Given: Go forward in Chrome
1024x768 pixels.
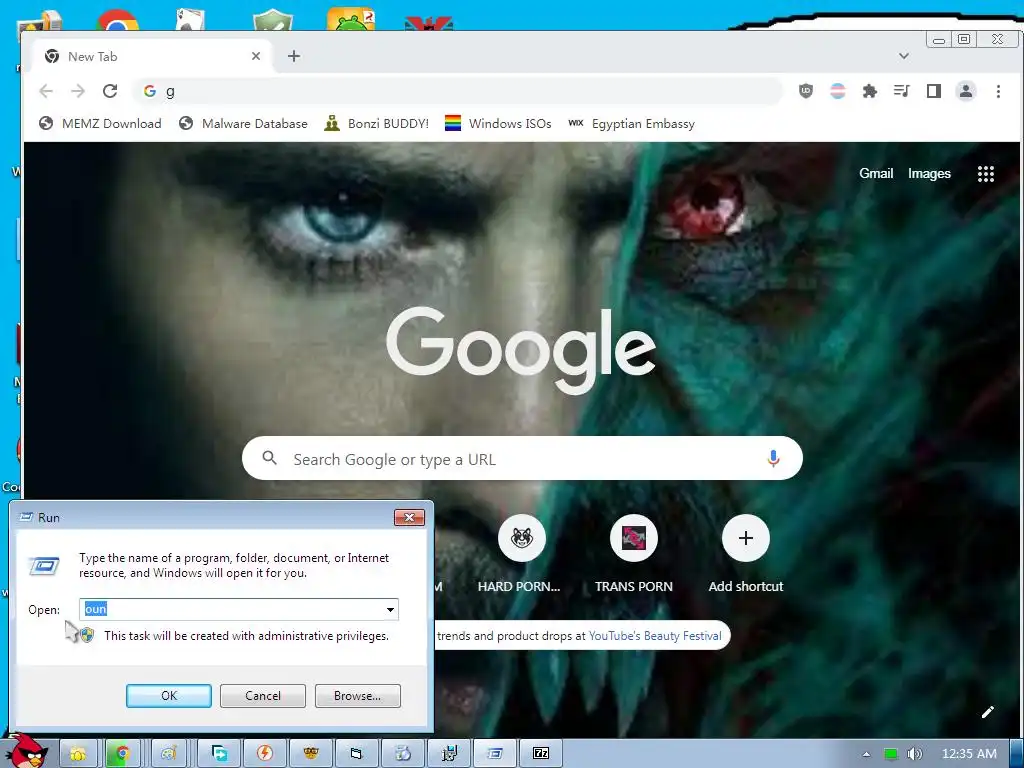Looking at the screenshot, I should [x=78, y=91].
